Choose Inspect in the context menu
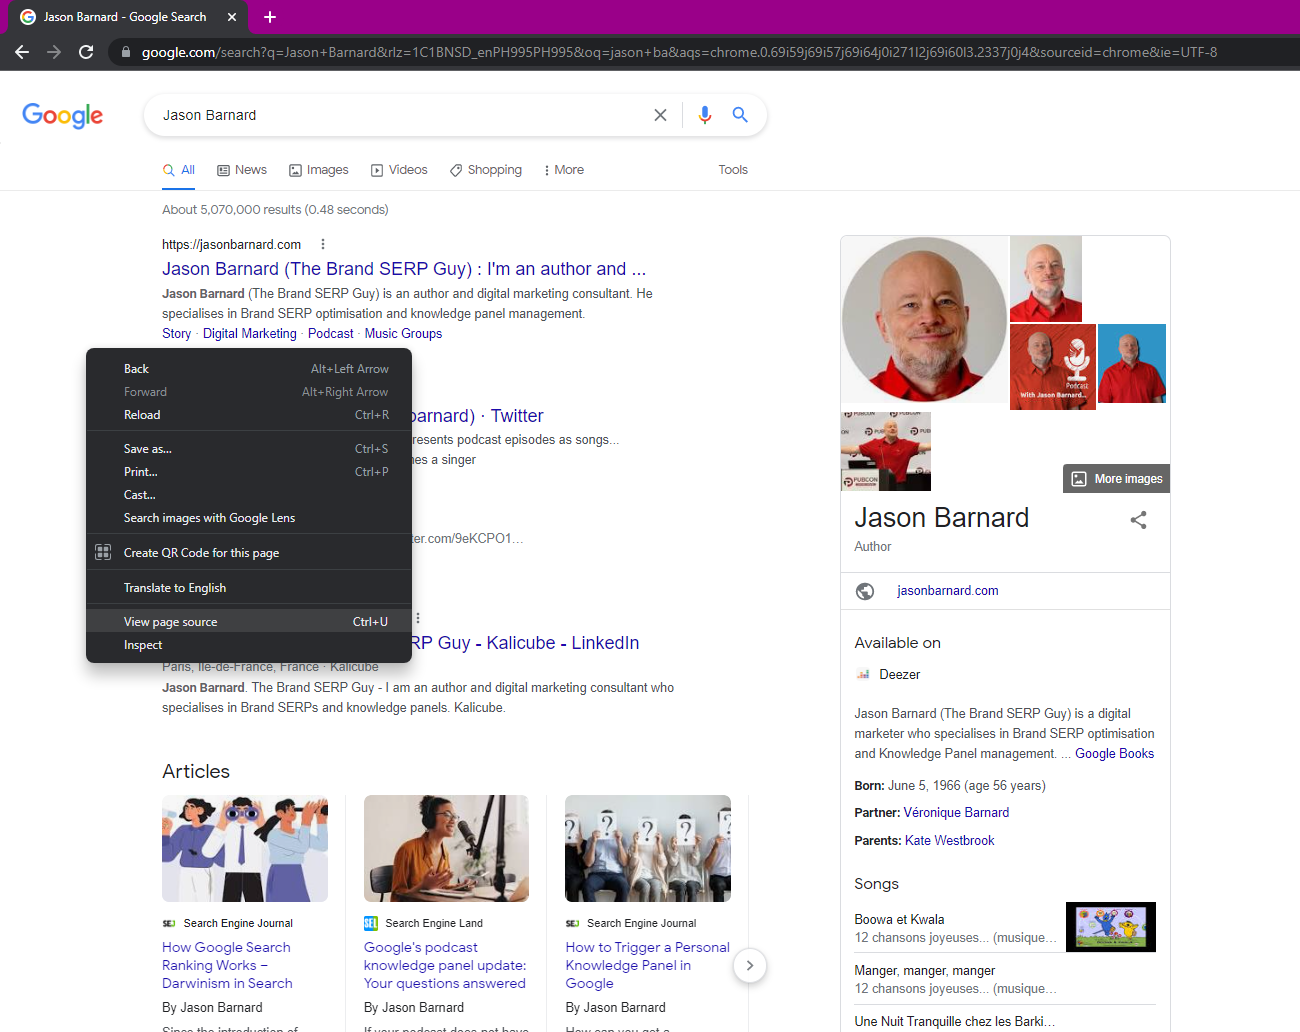1300x1032 pixels. [x=249, y=645]
